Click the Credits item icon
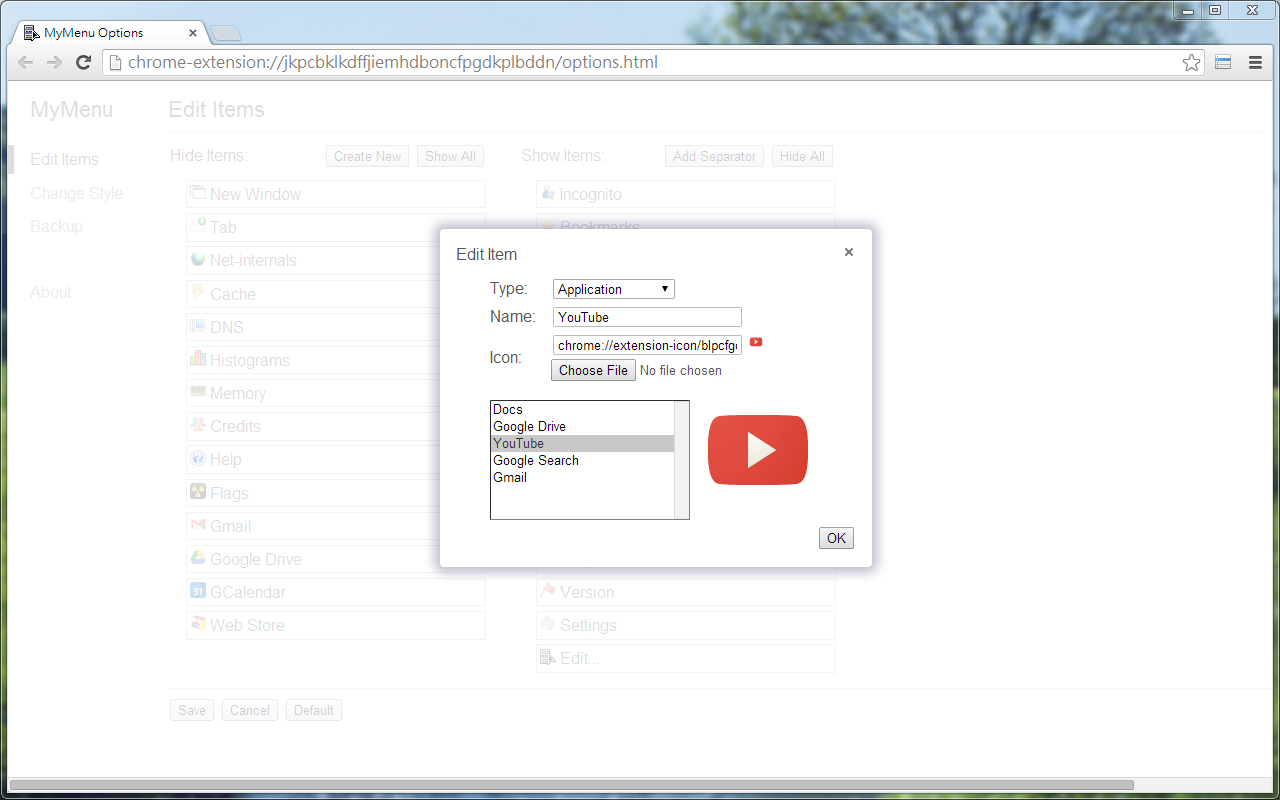The image size is (1280, 800). coord(198,424)
